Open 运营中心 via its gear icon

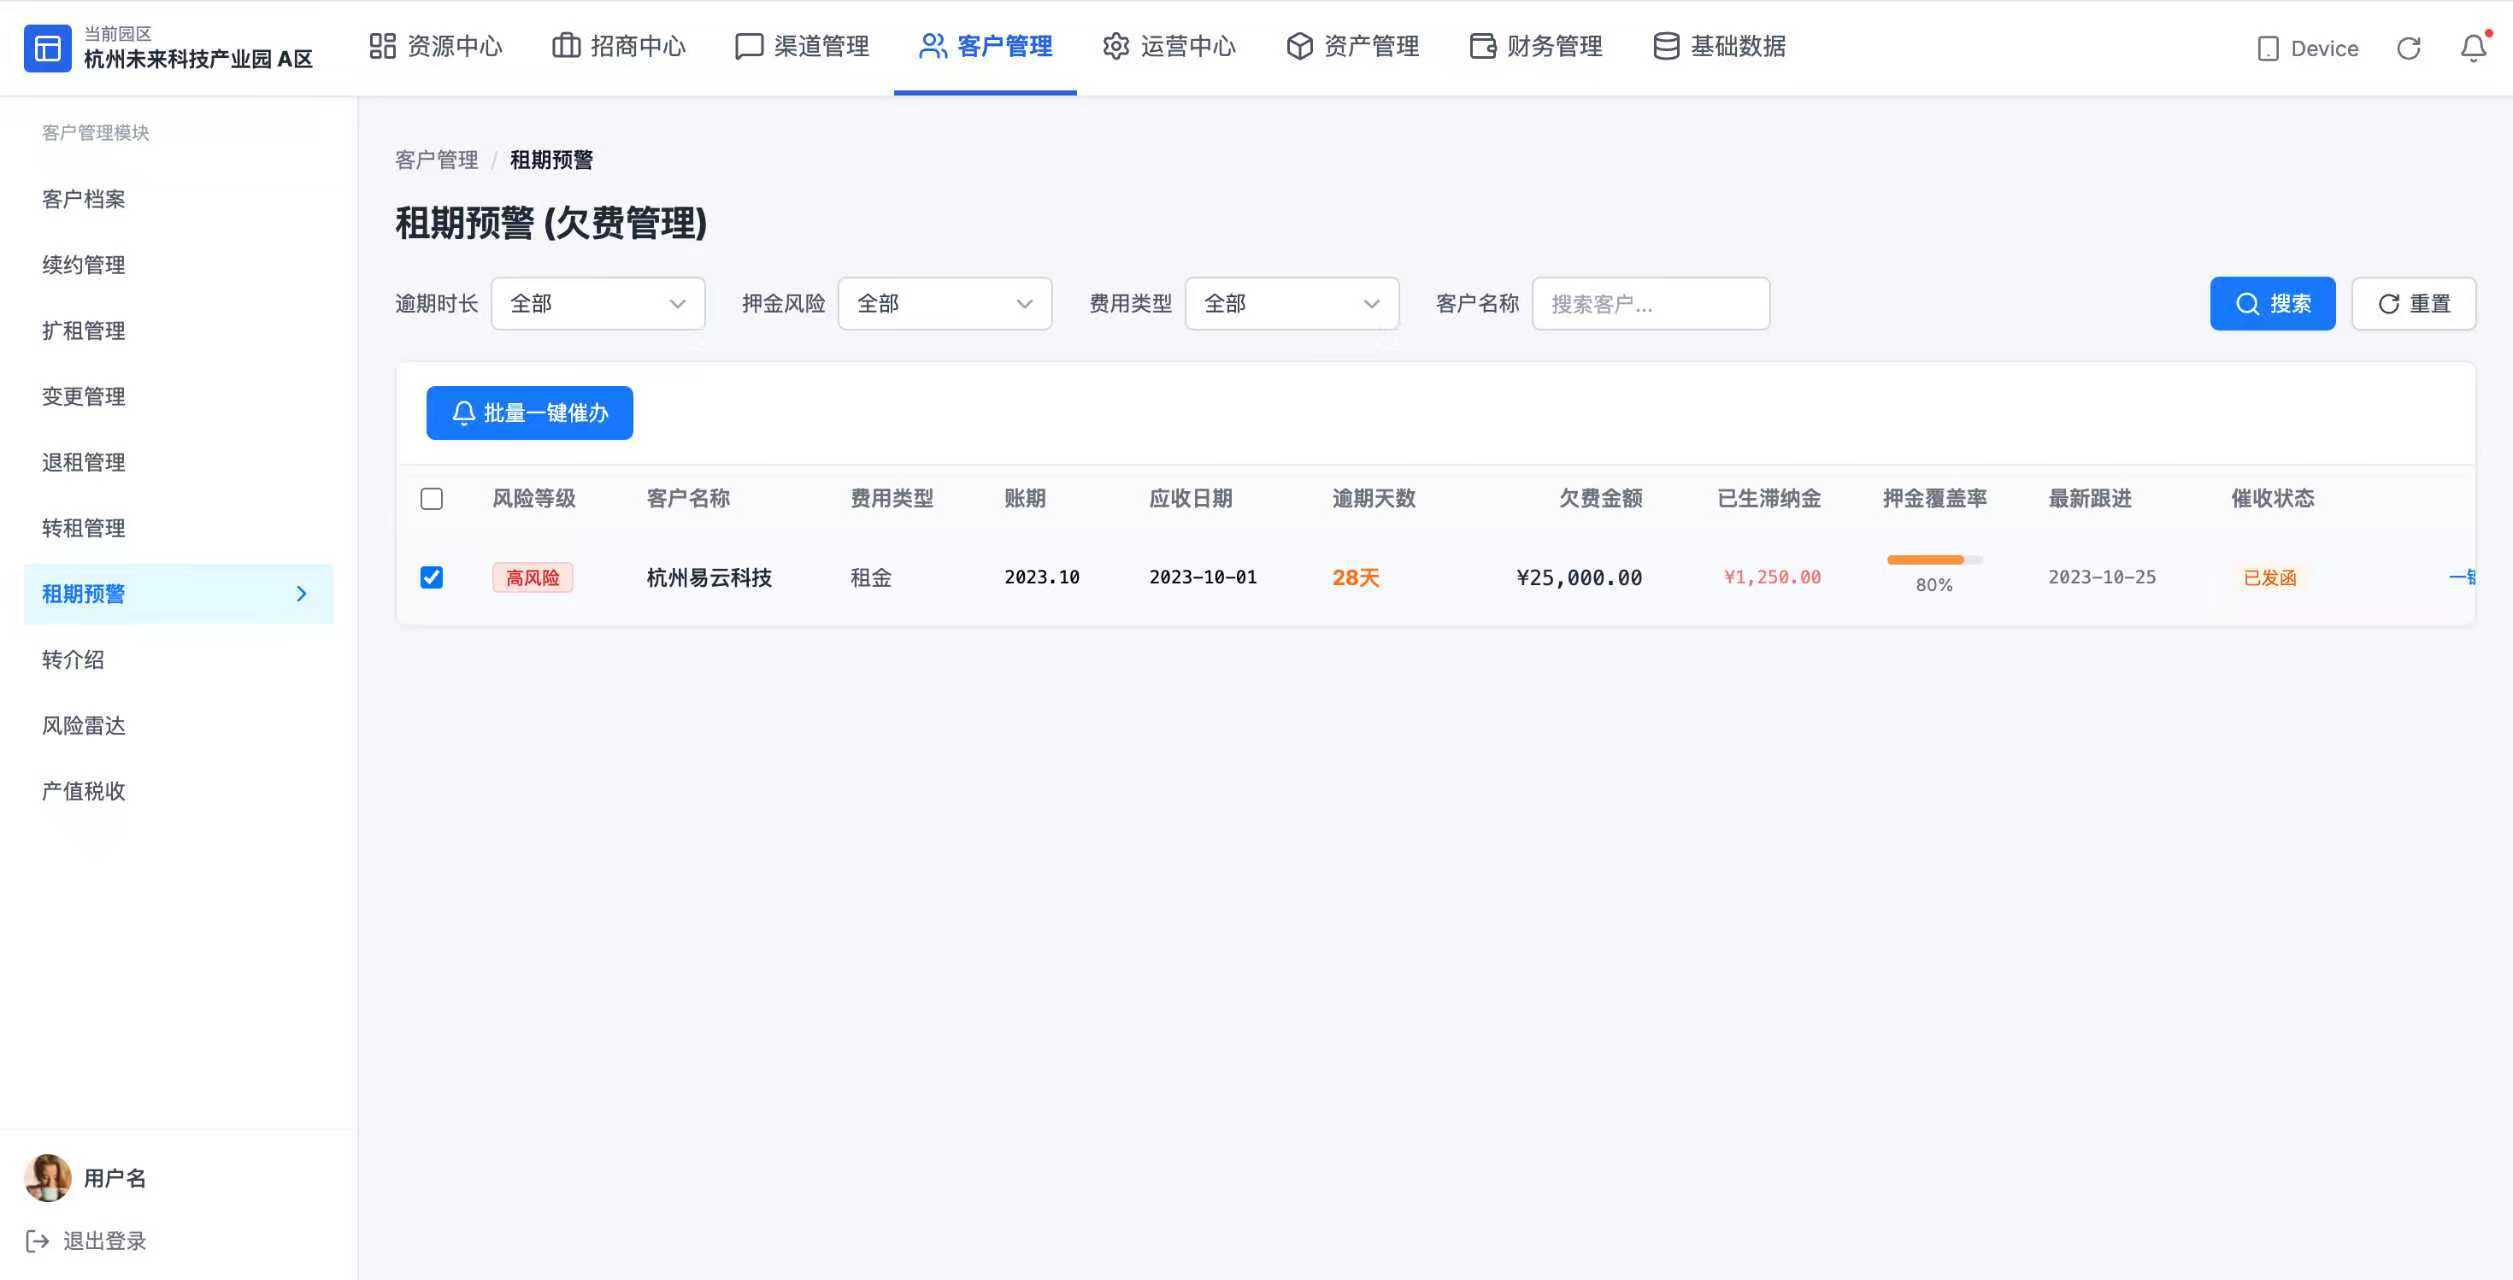click(1116, 46)
